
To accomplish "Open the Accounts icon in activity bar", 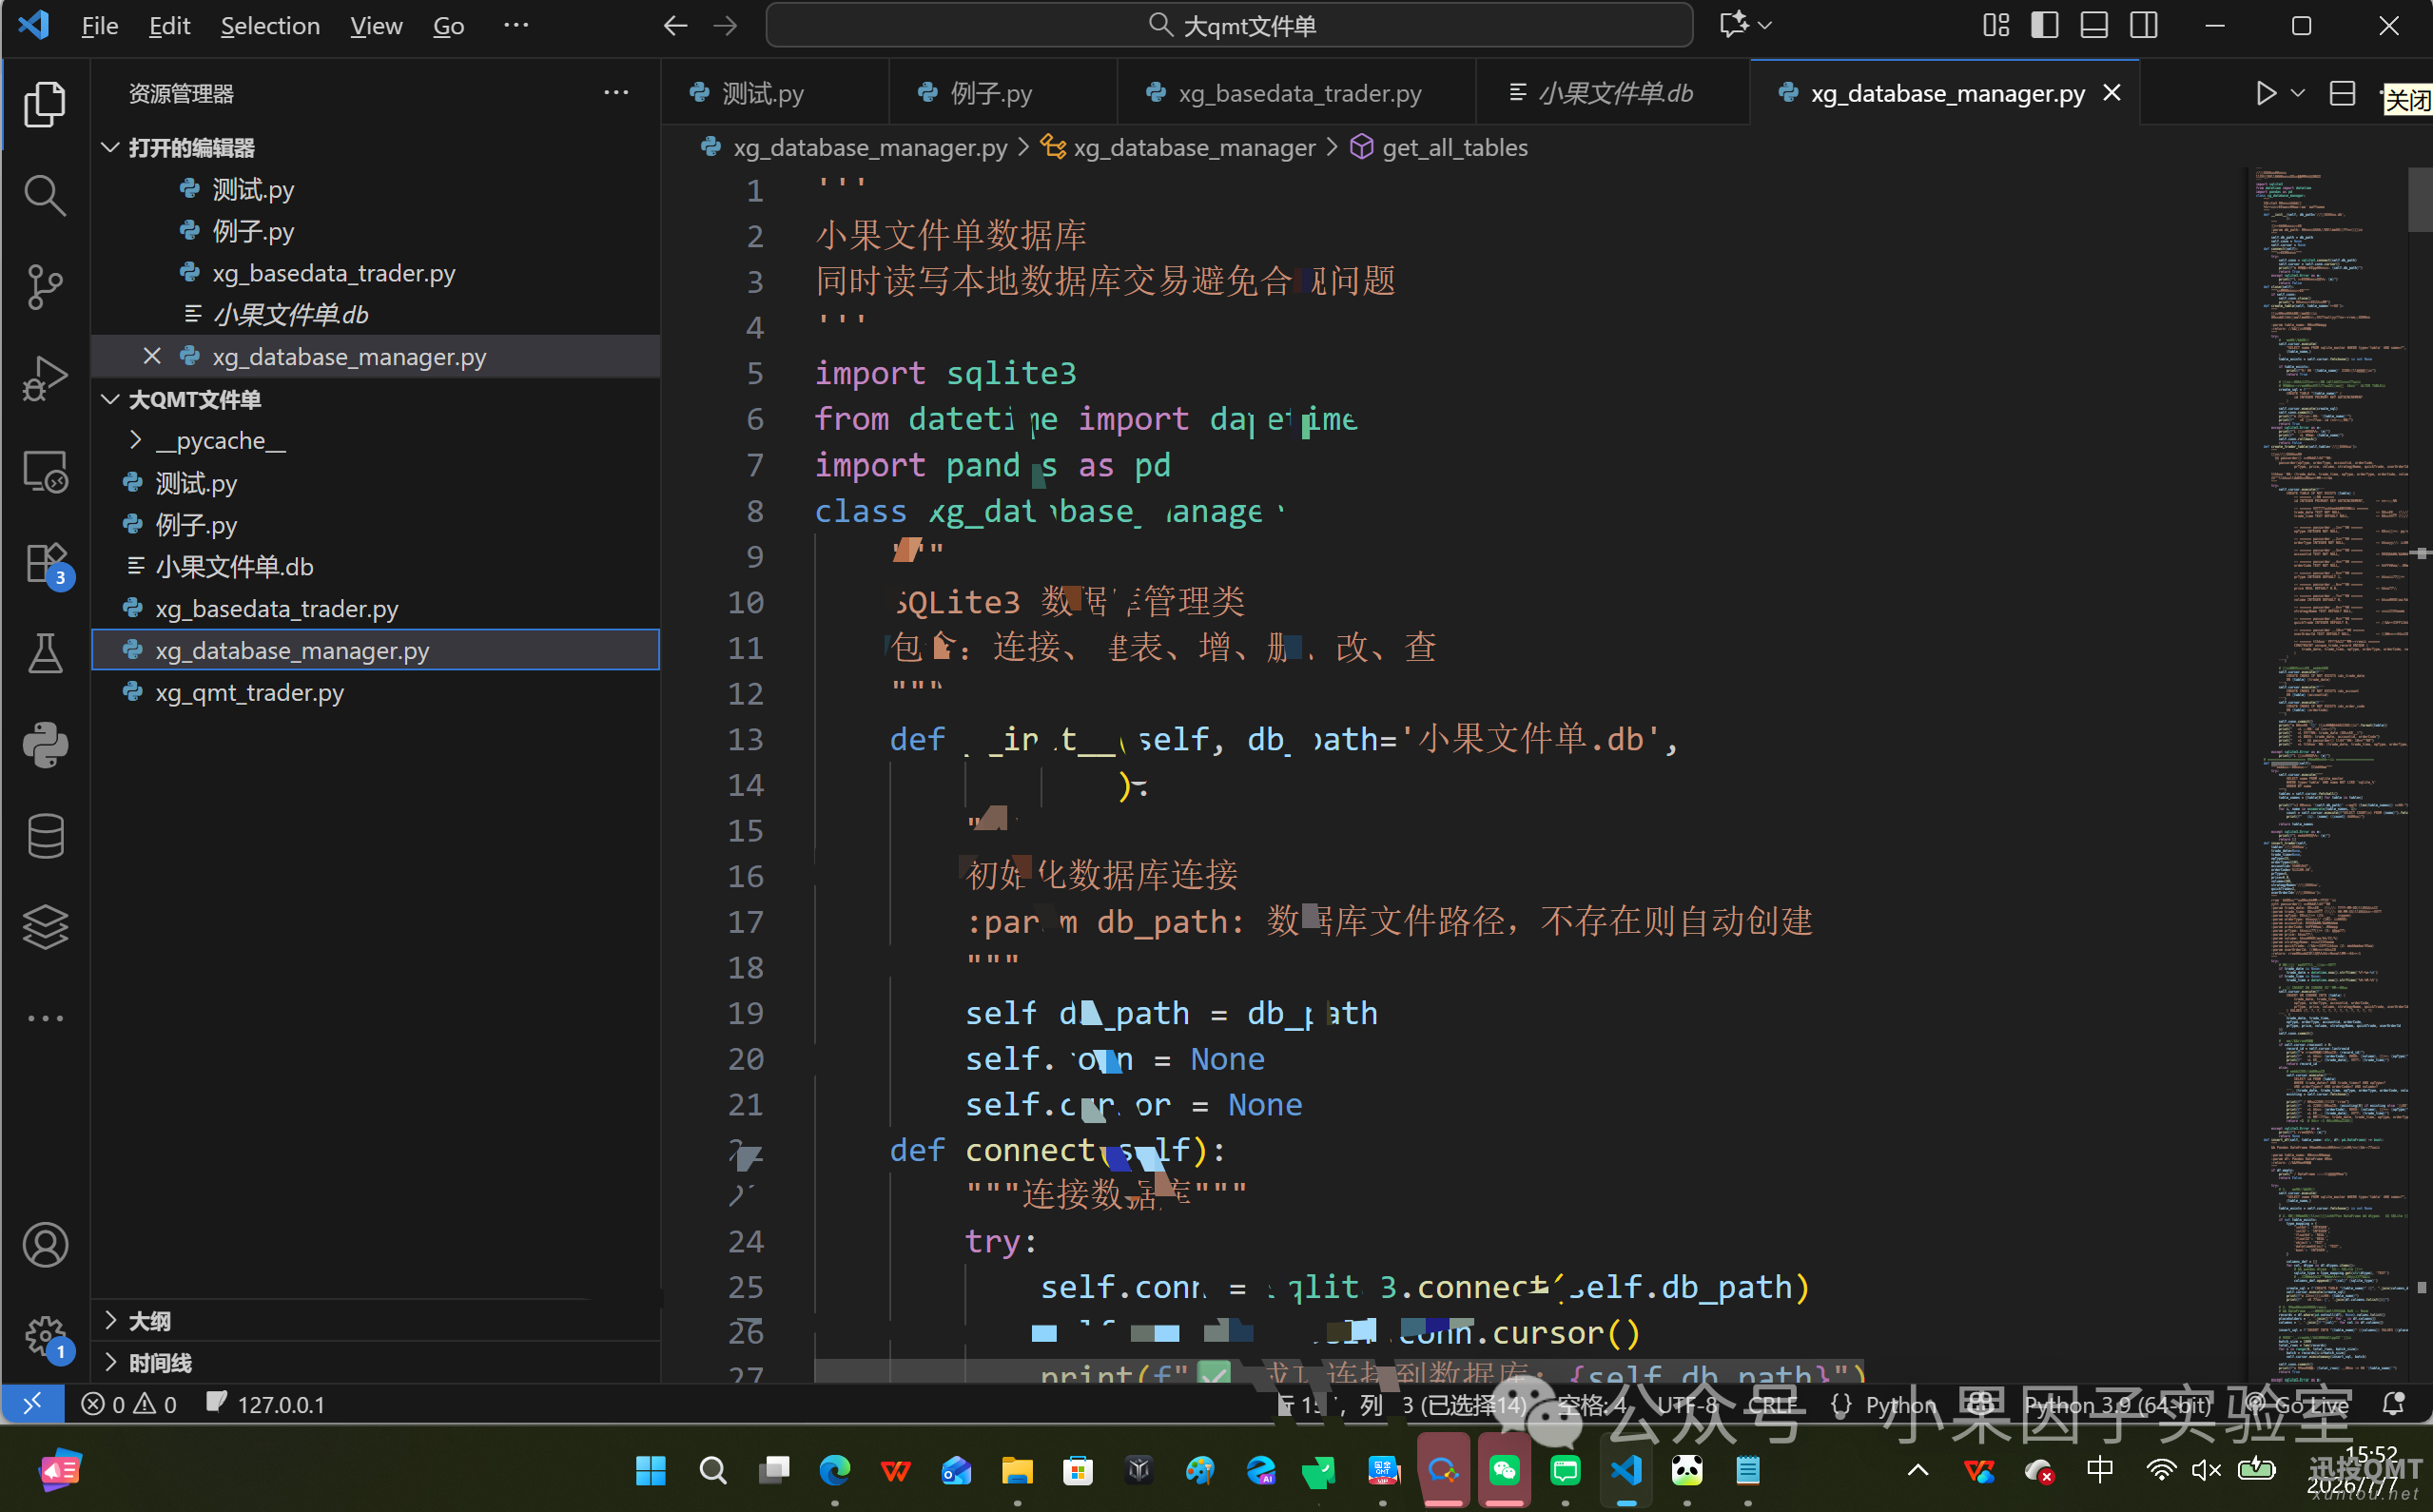I will (45, 1245).
